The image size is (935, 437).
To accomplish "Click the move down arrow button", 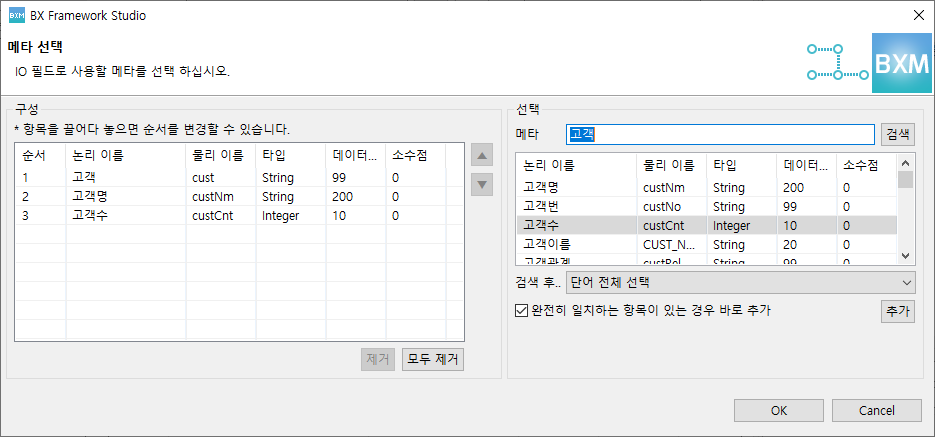I will [x=482, y=184].
